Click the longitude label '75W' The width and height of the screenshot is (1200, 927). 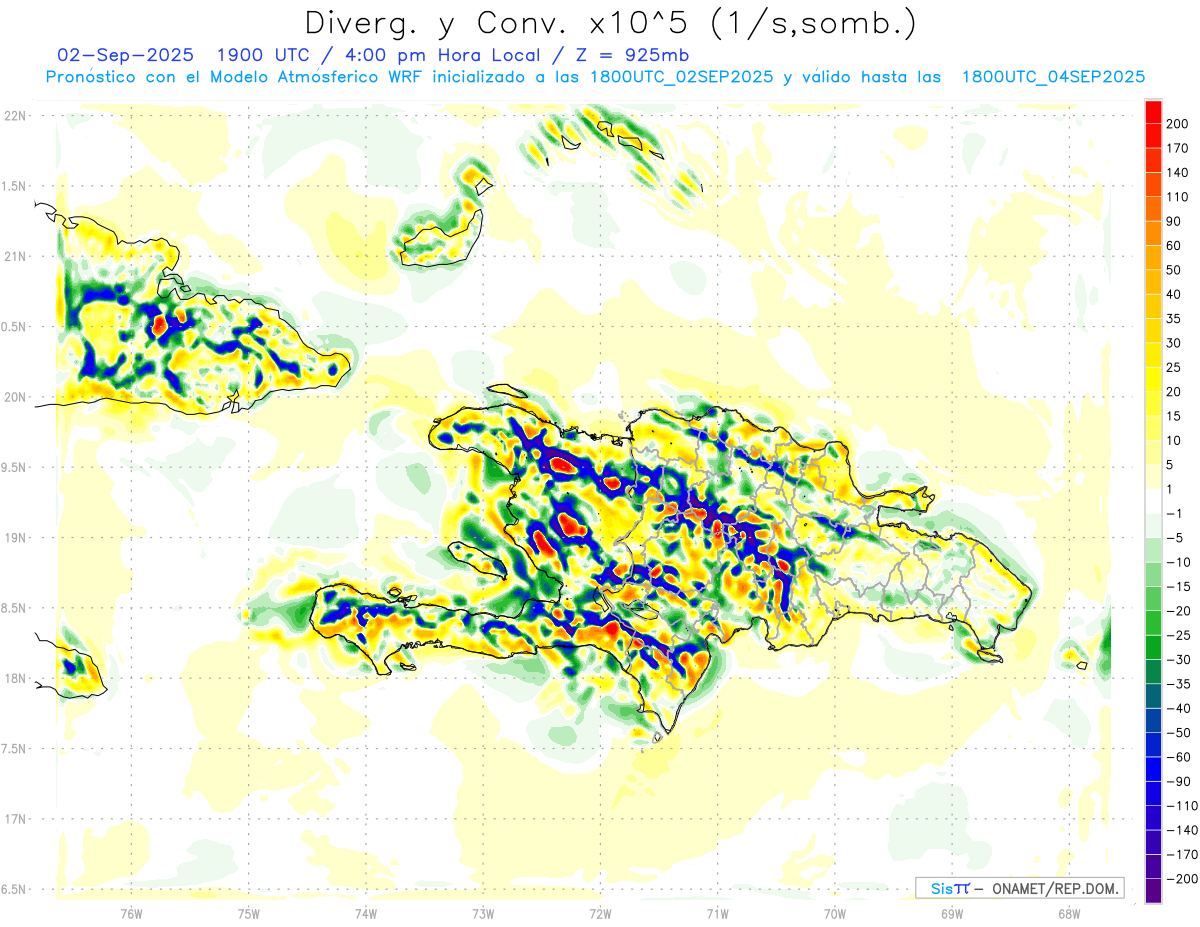[x=248, y=913]
